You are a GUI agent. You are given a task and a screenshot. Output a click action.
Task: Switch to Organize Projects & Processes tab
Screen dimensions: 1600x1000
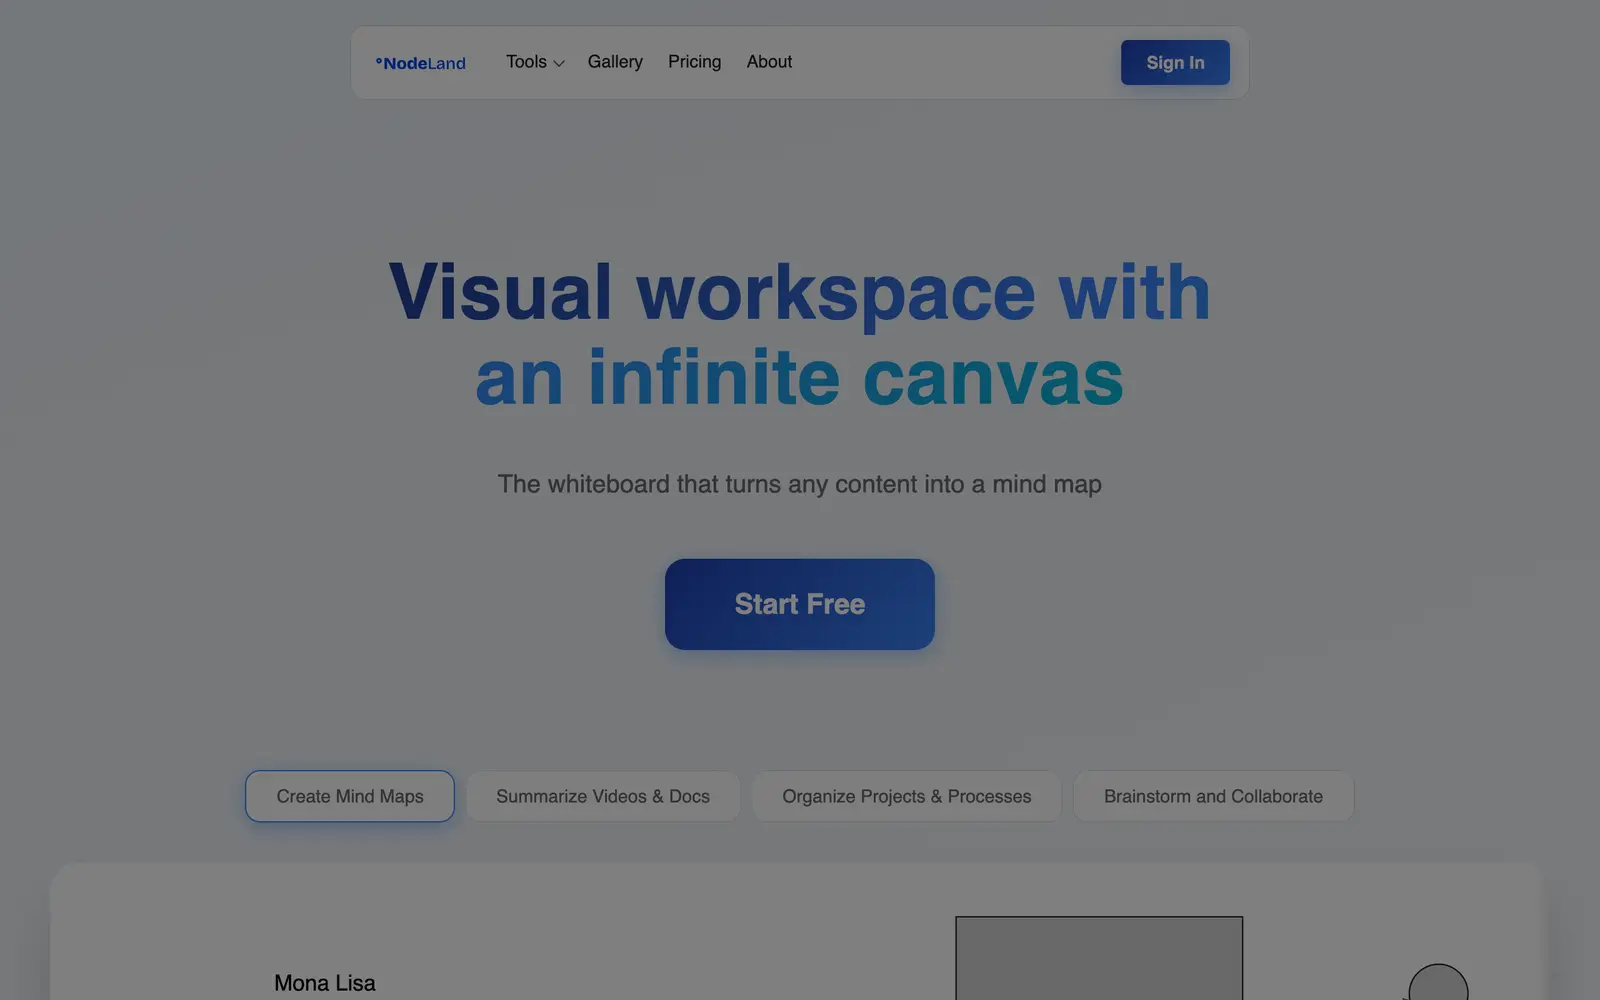point(907,796)
